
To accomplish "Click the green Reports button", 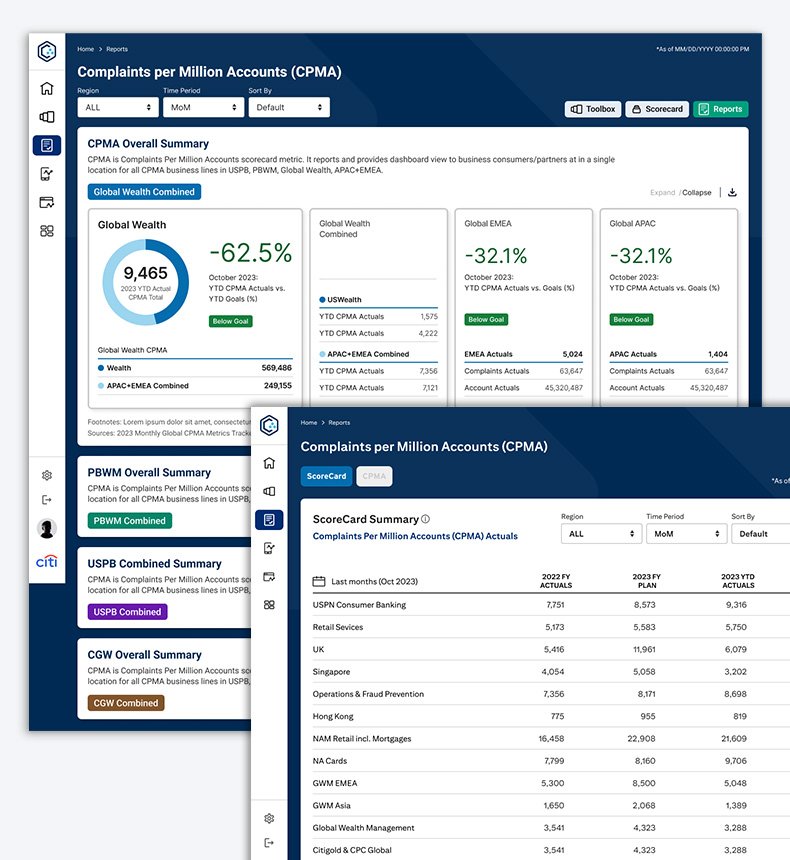I will click(721, 109).
